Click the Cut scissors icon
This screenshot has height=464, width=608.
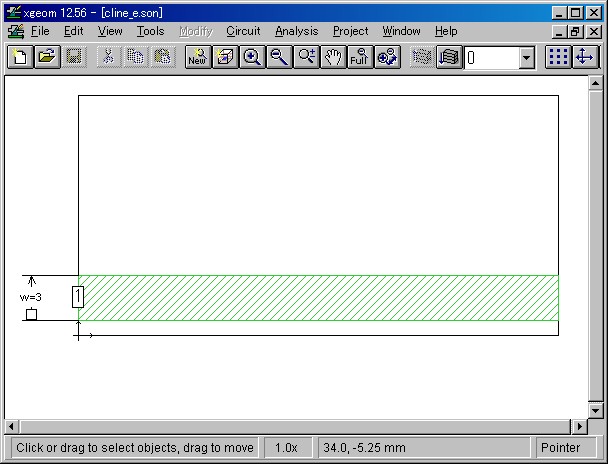109,57
